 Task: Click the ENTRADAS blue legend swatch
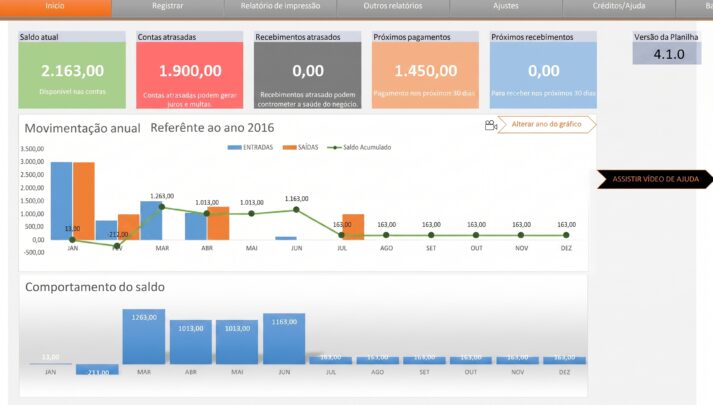234,147
